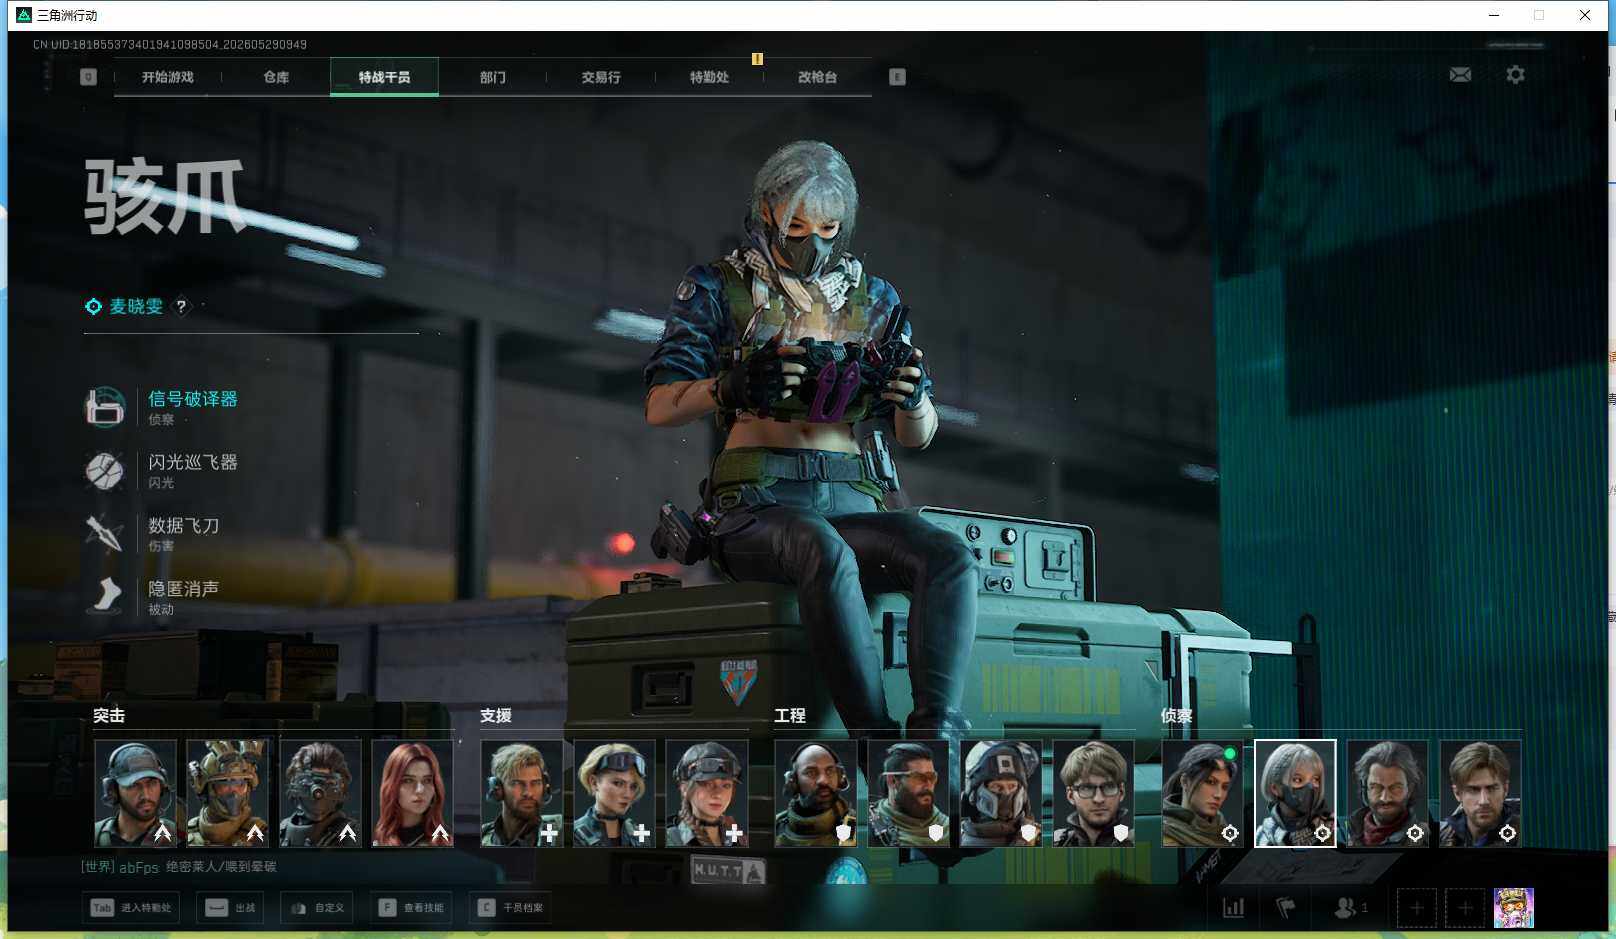Choose the assault operator with the tan helmet
Viewport: 1616px width, 939px height.
tap(227, 793)
